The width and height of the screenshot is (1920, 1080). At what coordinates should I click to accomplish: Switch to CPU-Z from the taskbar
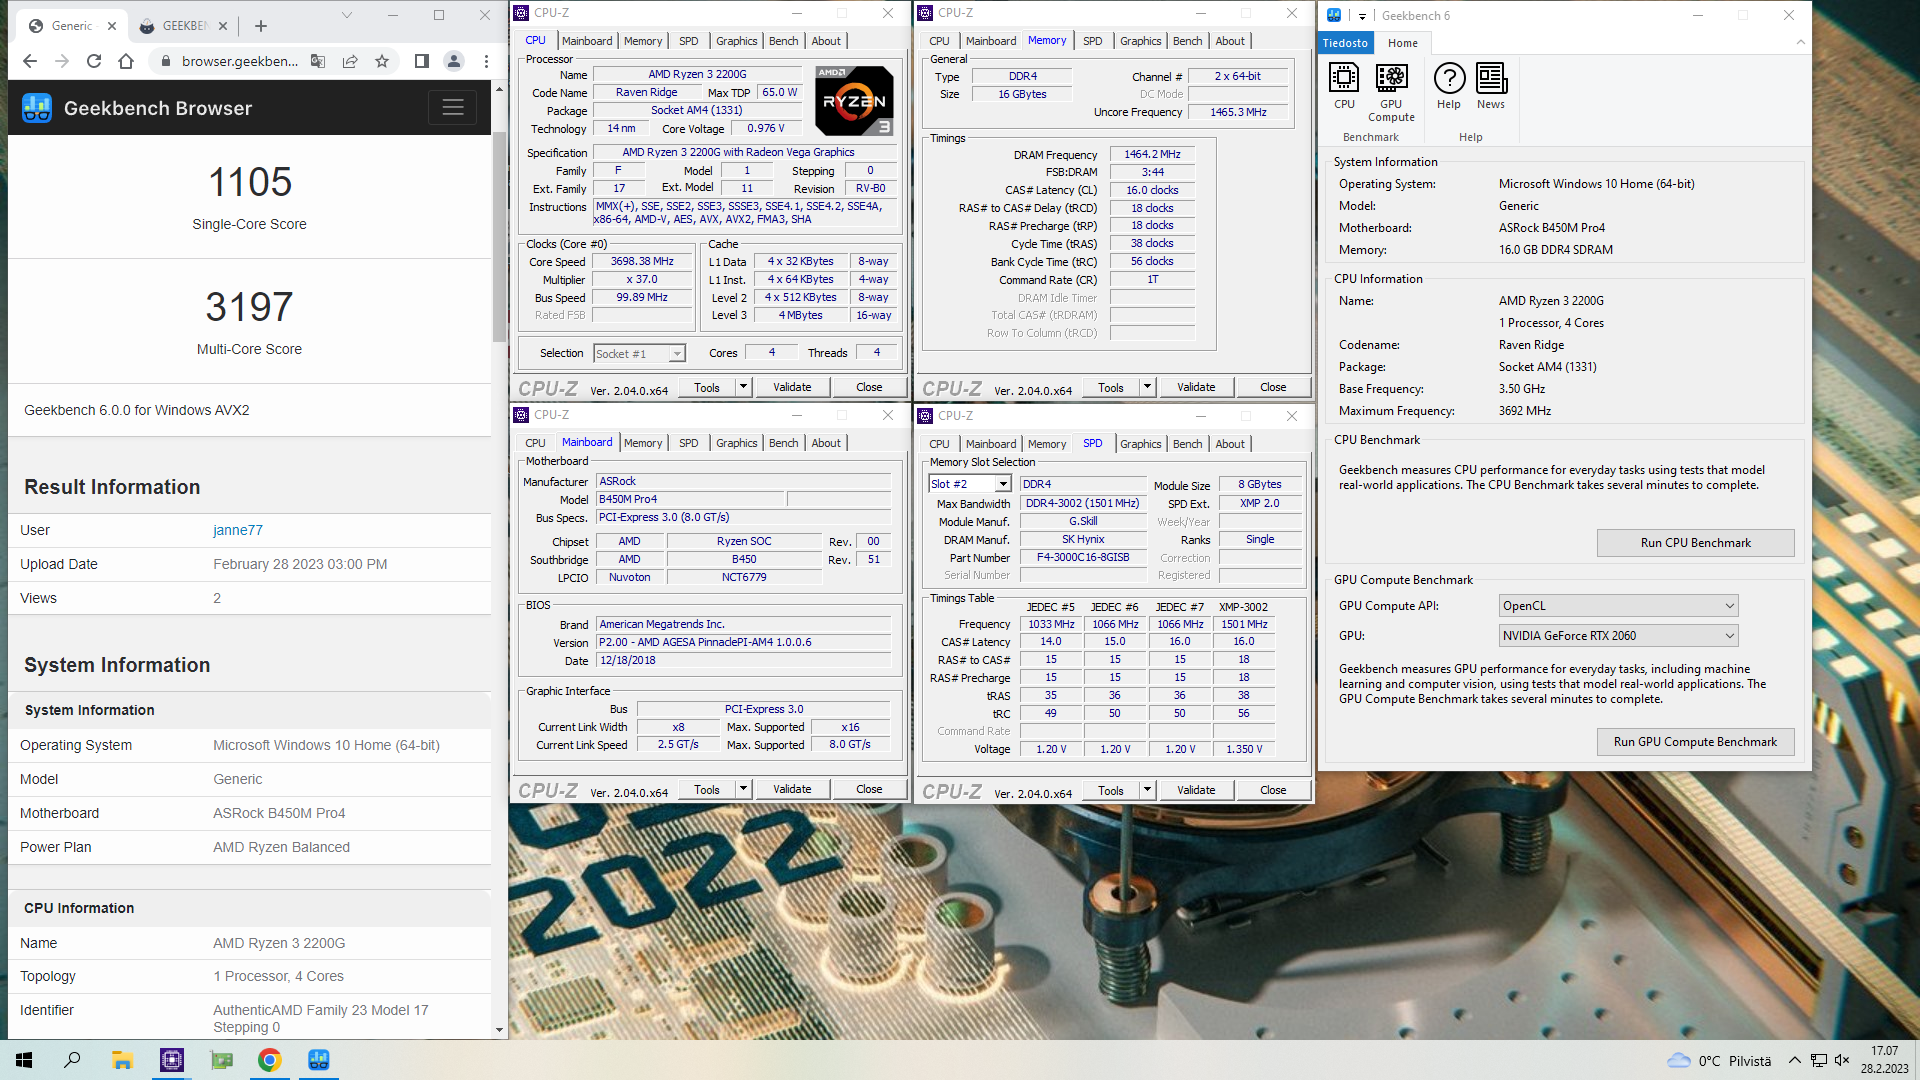click(172, 1060)
